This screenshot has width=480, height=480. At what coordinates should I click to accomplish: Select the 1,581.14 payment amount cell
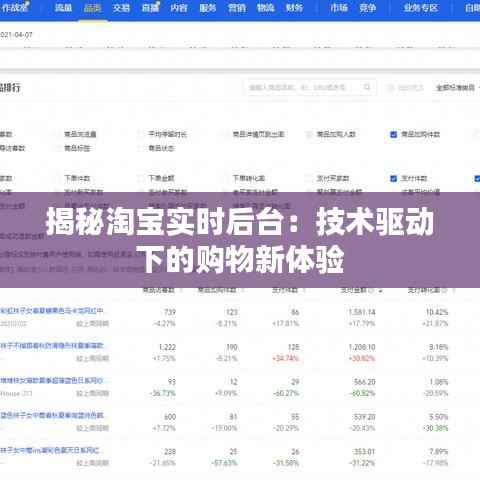pyautogui.click(x=362, y=312)
